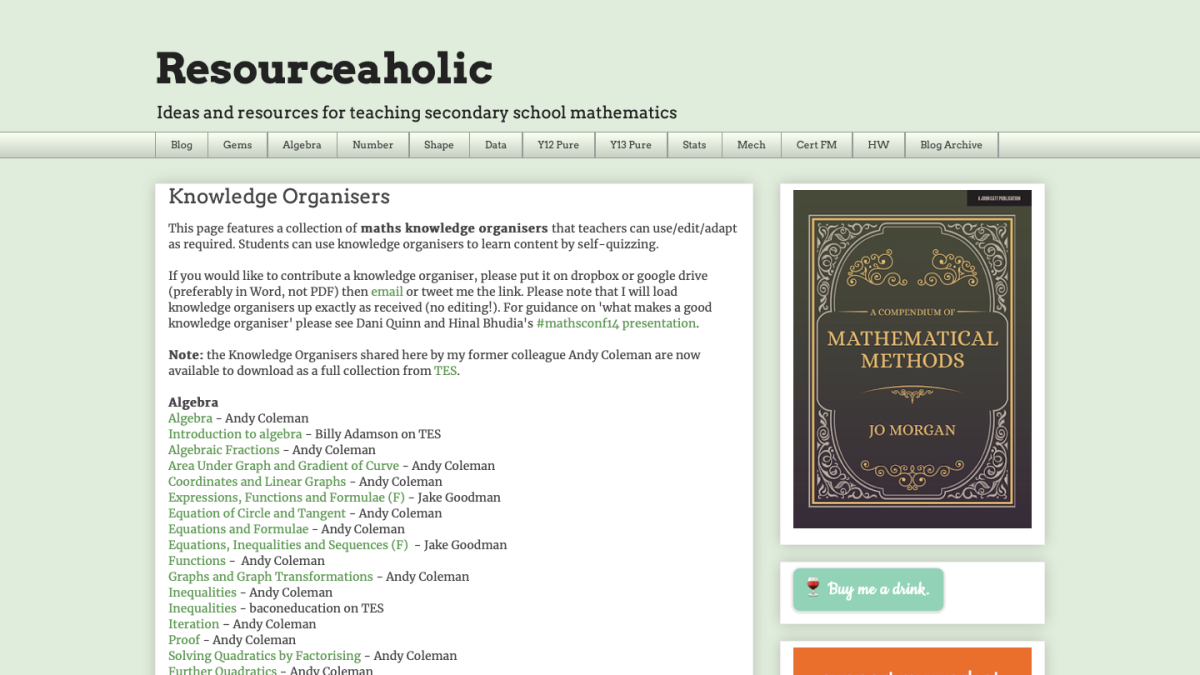Open the Gems section
Viewport: 1200px width, 675px height.
coord(237,144)
